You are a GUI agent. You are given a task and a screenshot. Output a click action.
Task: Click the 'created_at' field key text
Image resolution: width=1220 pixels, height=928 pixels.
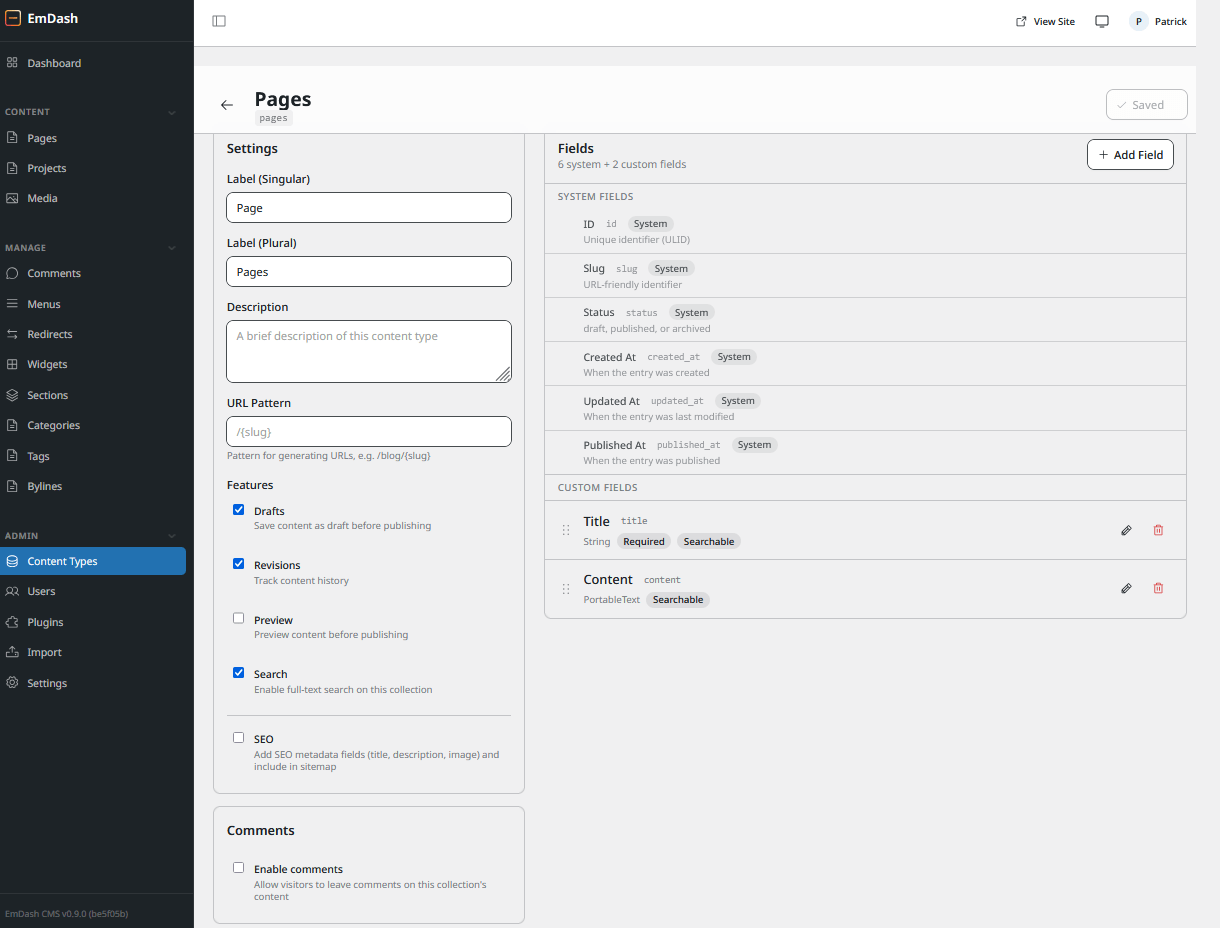(x=674, y=357)
